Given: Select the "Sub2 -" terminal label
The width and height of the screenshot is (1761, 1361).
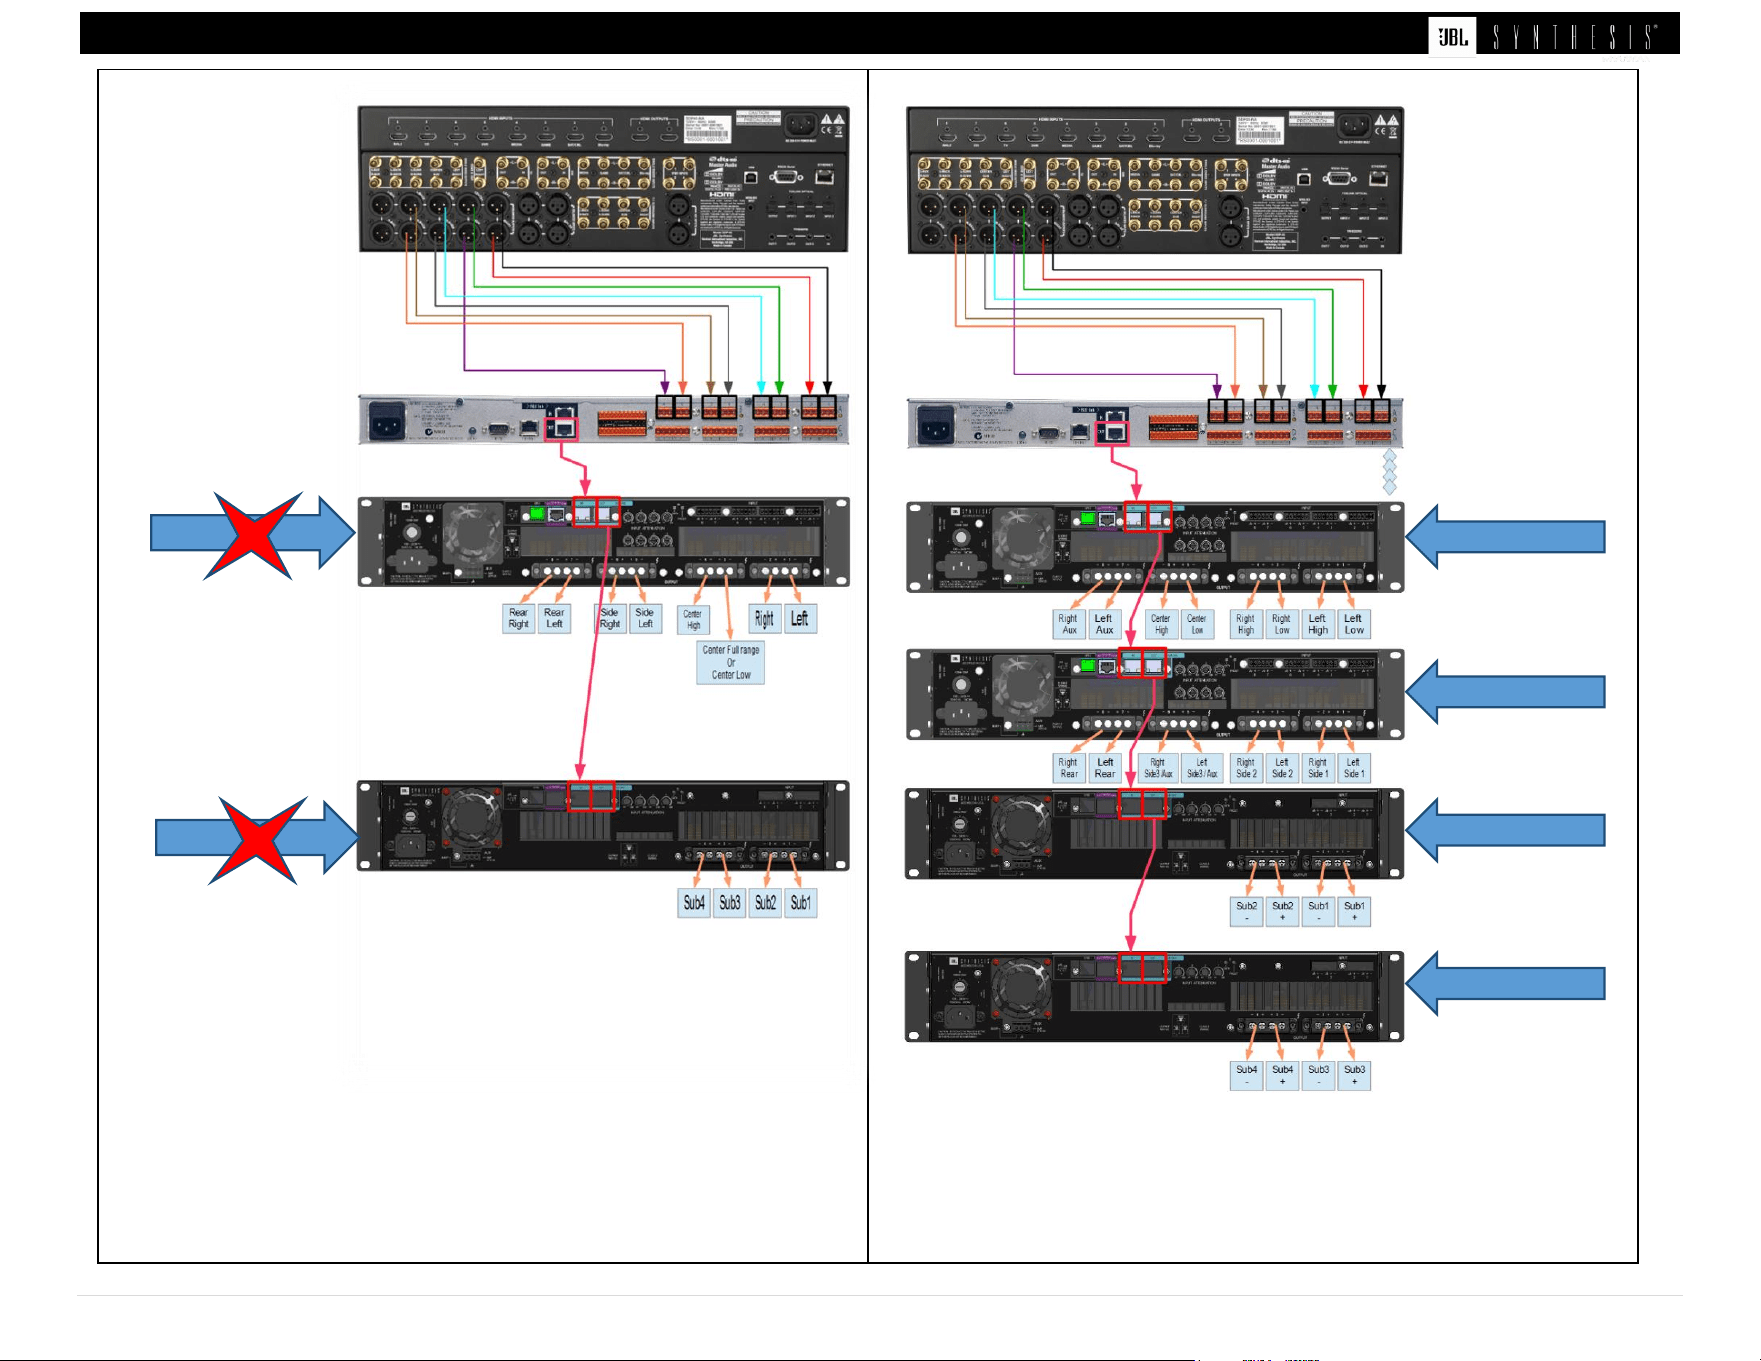Looking at the screenshot, I should (x=1247, y=911).
